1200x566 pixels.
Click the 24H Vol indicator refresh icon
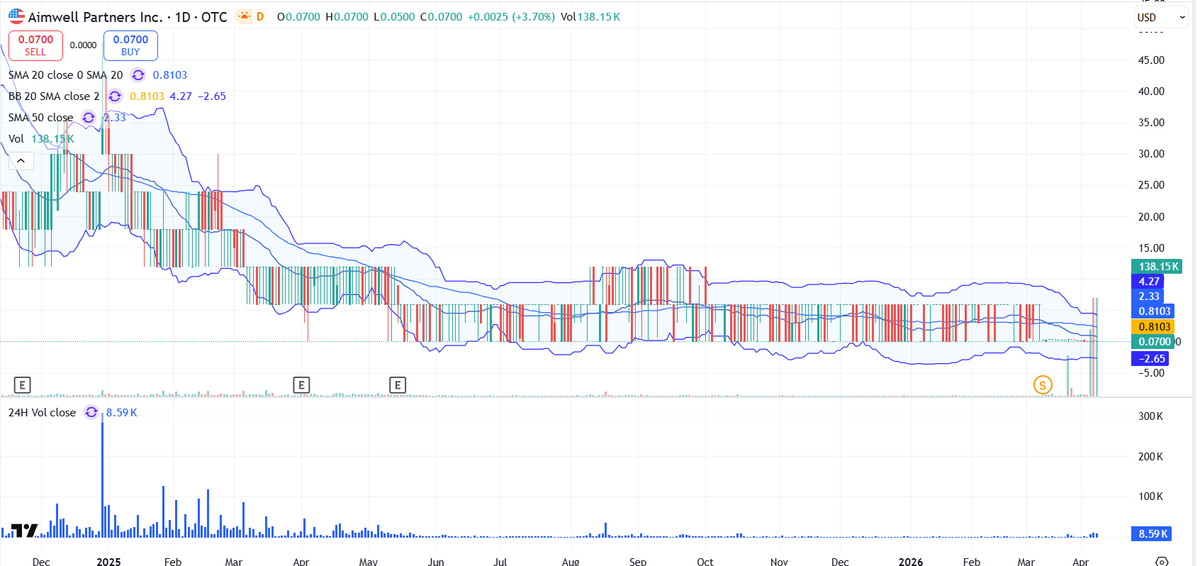[x=91, y=412]
